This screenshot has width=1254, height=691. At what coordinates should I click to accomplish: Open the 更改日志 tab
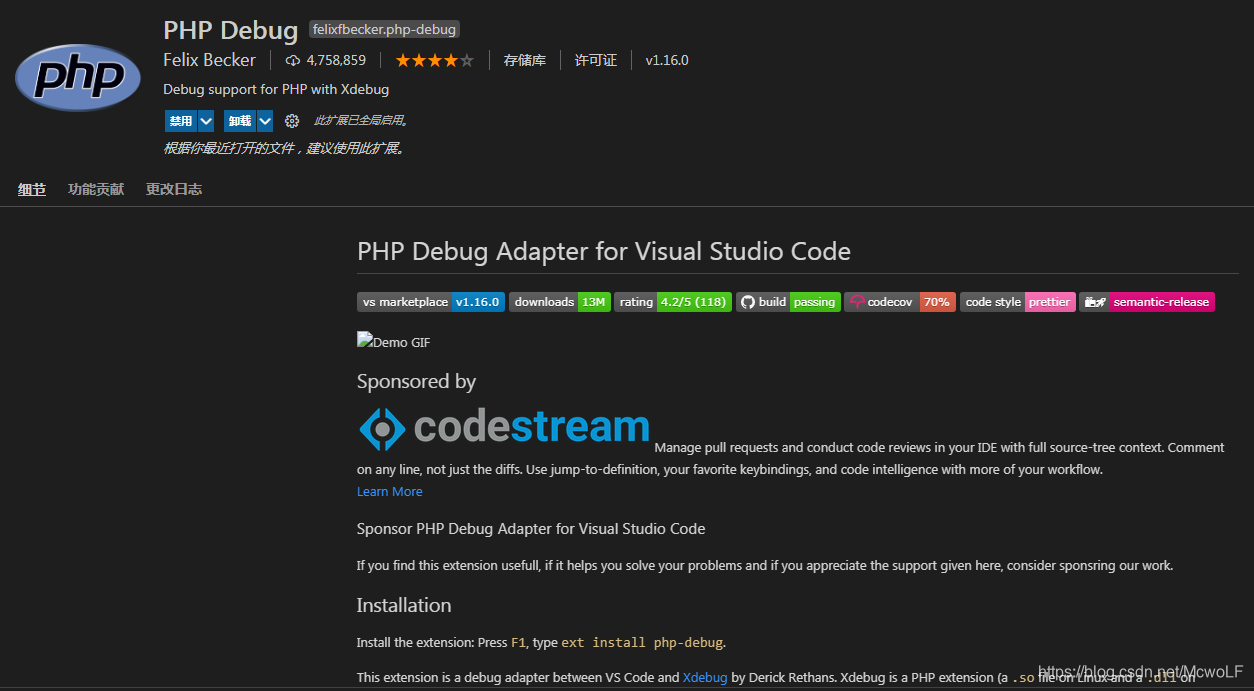coord(174,189)
